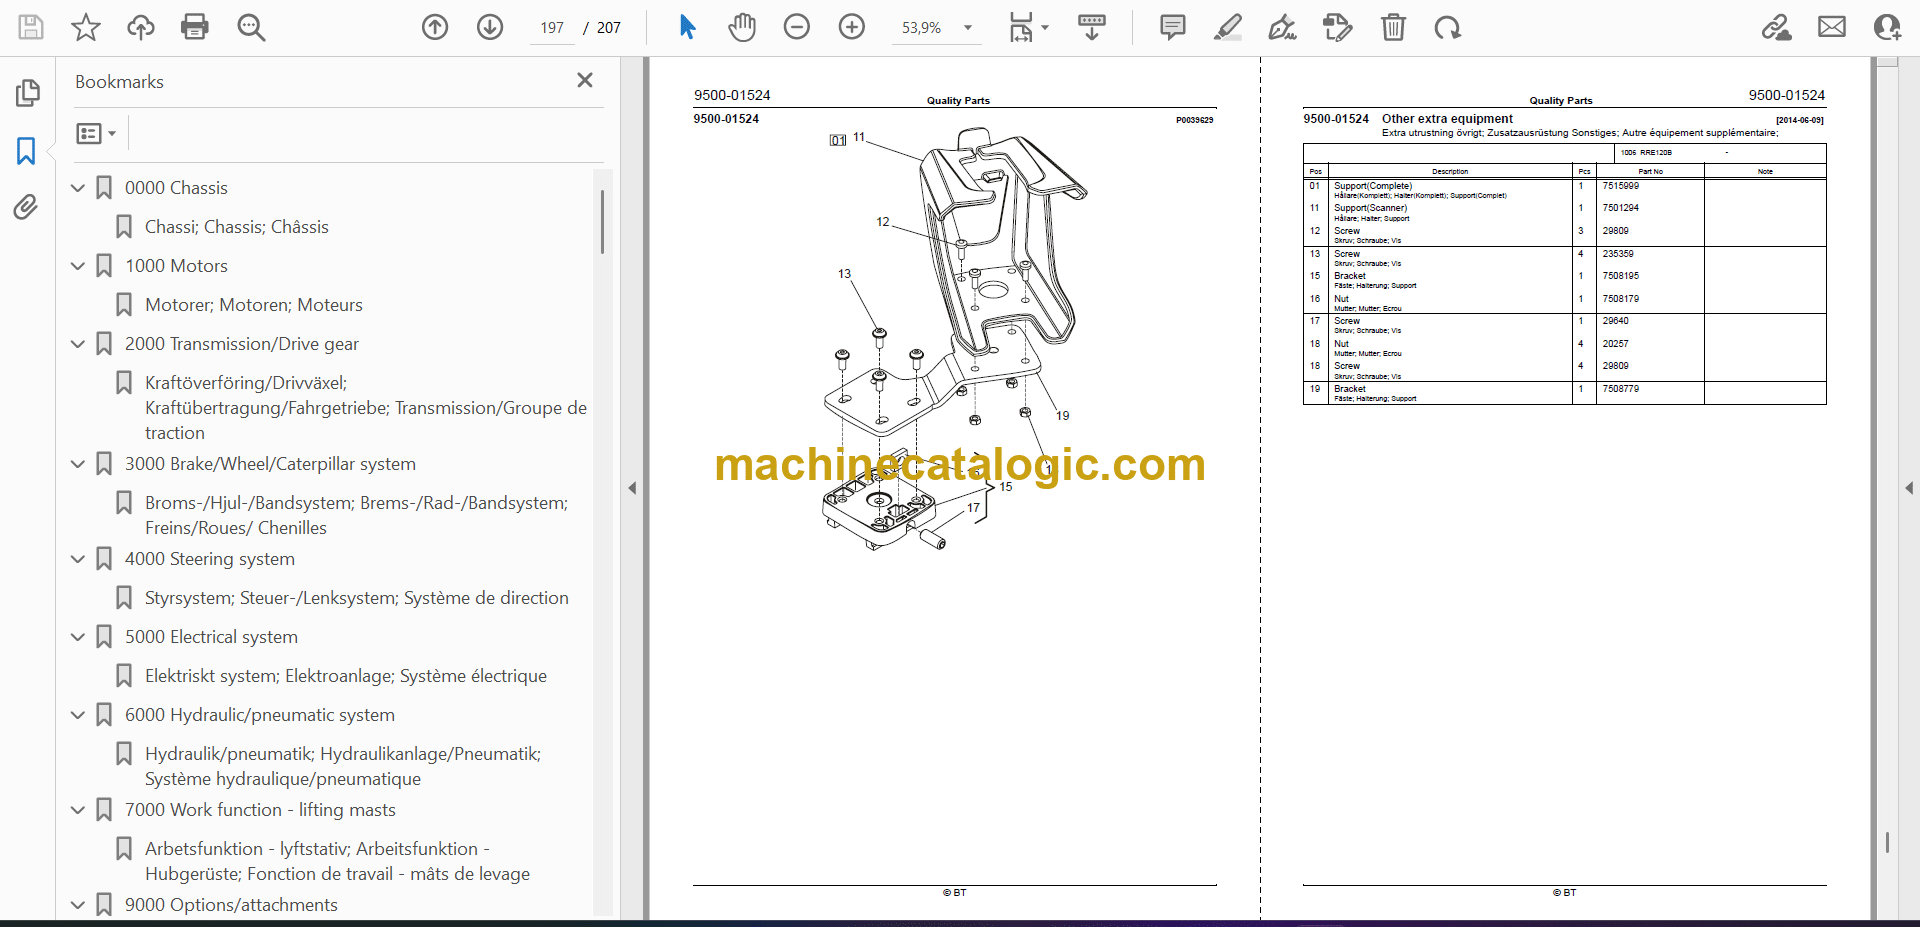
Task: Open the 4000 Steering system bookmark
Action: 210,559
